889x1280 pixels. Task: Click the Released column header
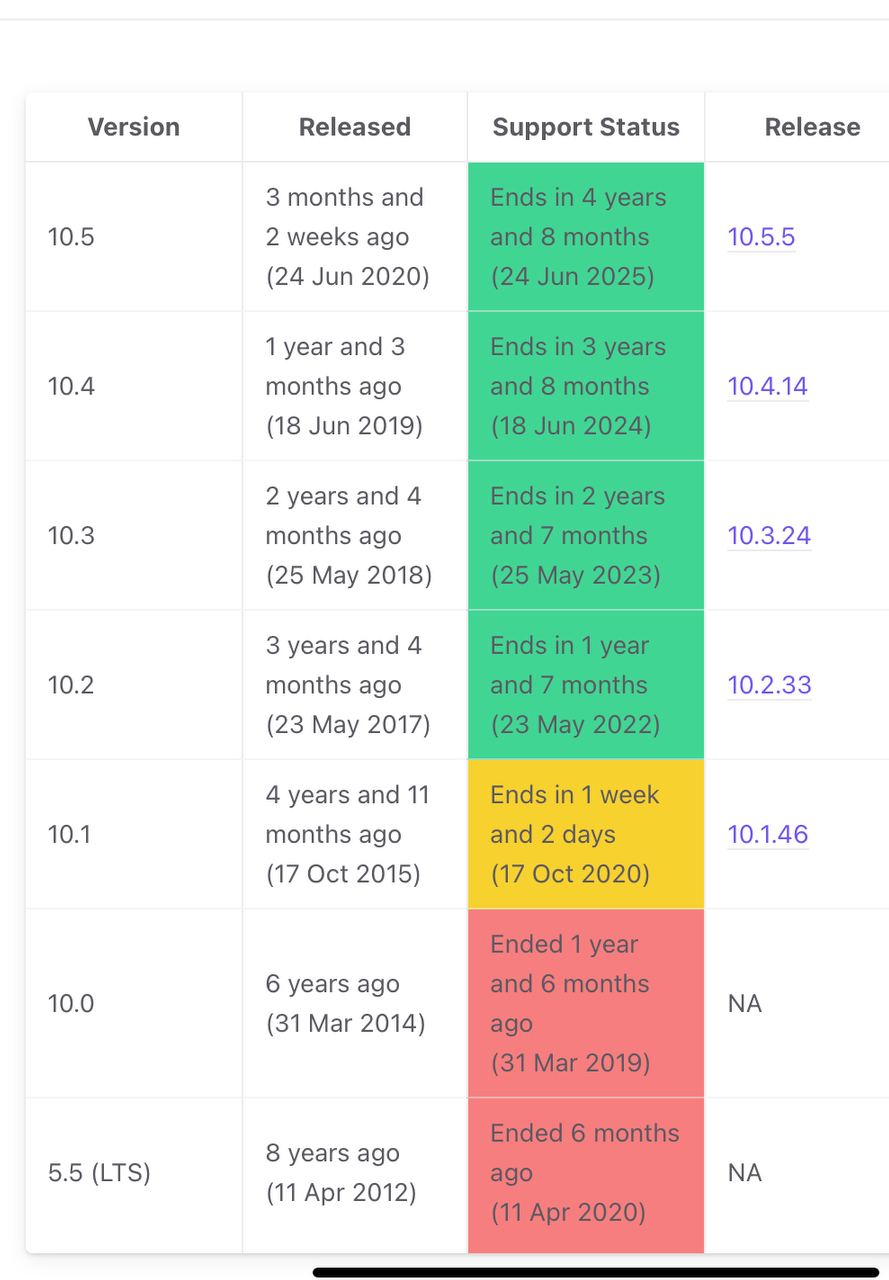coord(354,127)
